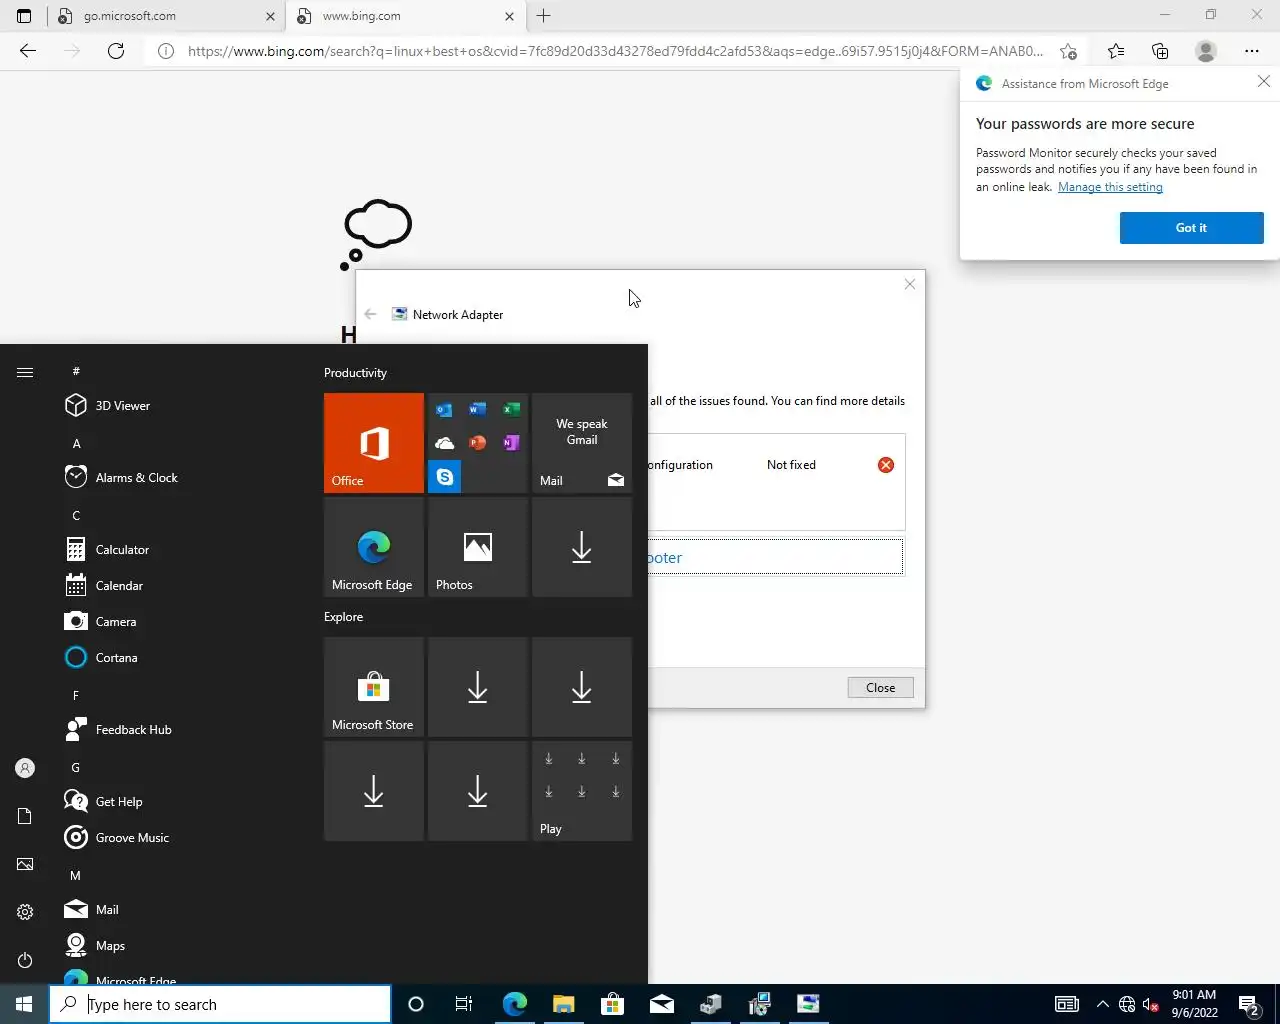This screenshot has height=1024, width=1280.
Task: Open a new browser tab
Action: pos(543,16)
